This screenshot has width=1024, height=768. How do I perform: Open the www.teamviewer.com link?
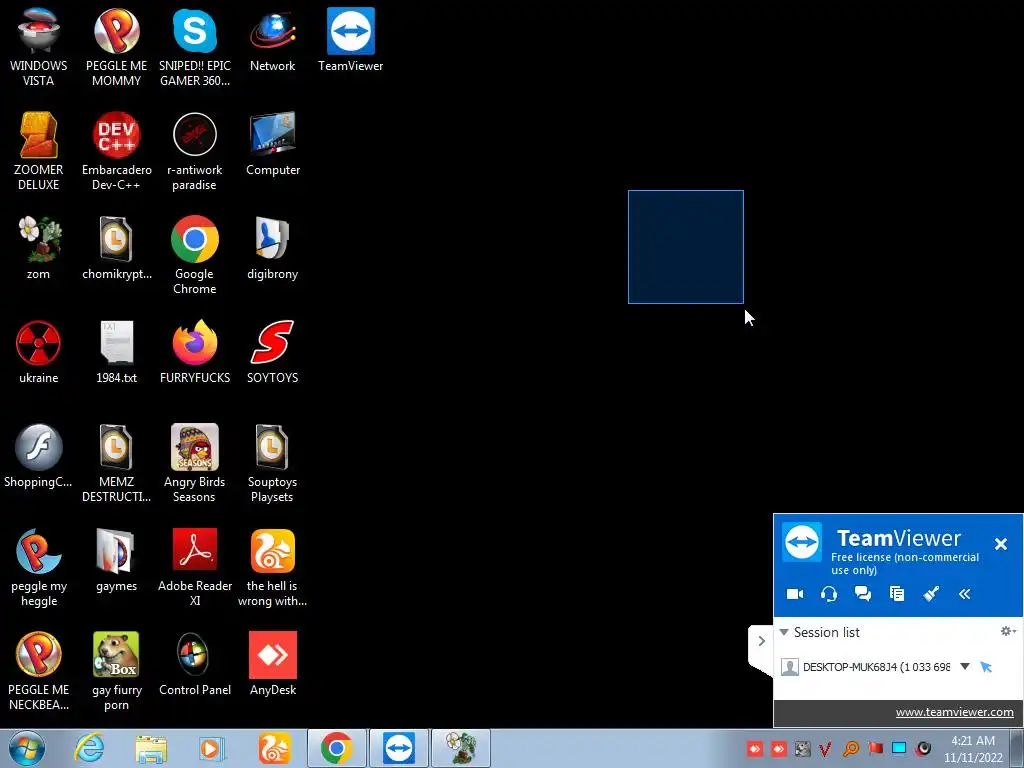coord(954,712)
